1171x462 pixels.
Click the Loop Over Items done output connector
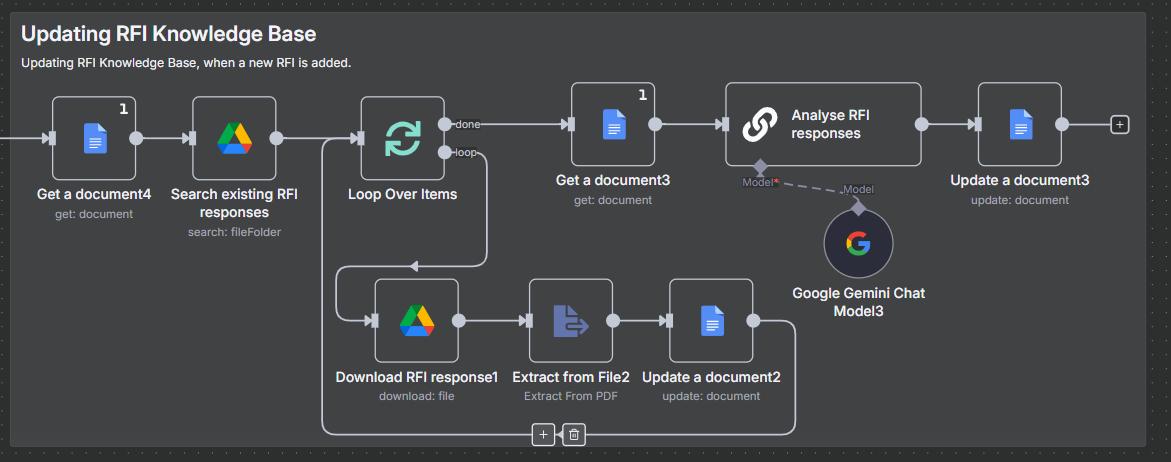tap(444, 124)
